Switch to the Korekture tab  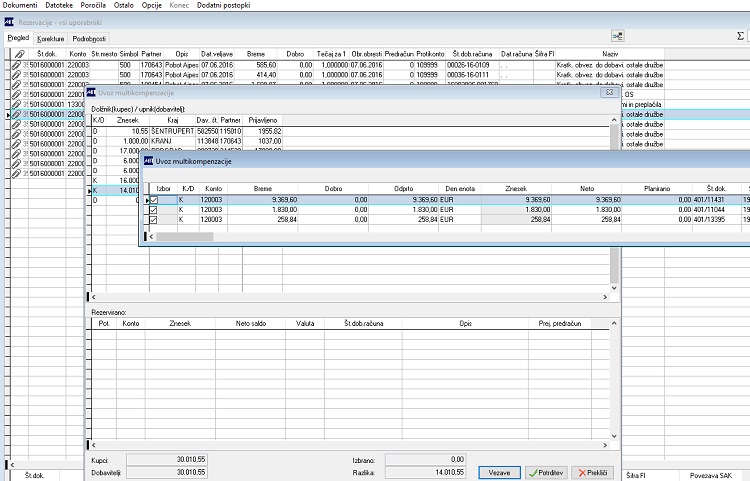coord(50,39)
